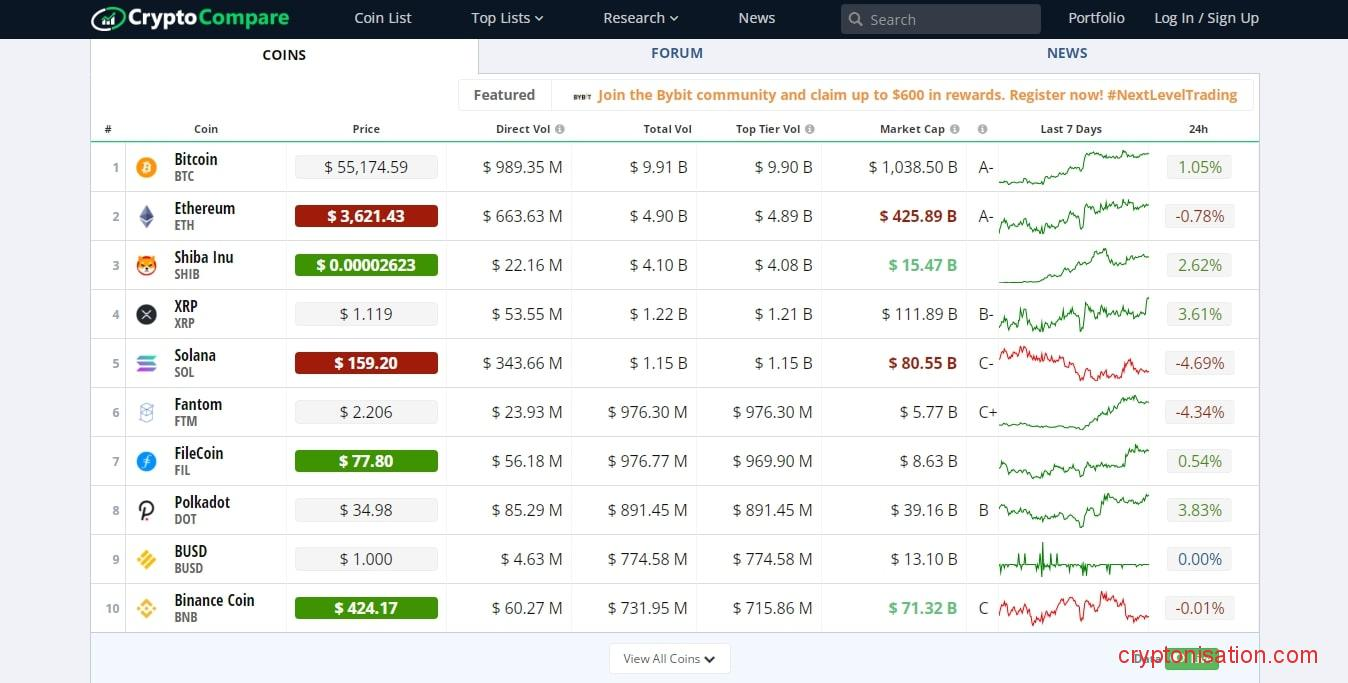Click the Binance Coin BNB icon
The height and width of the screenshot is (683, 1348).
[147, 608]
